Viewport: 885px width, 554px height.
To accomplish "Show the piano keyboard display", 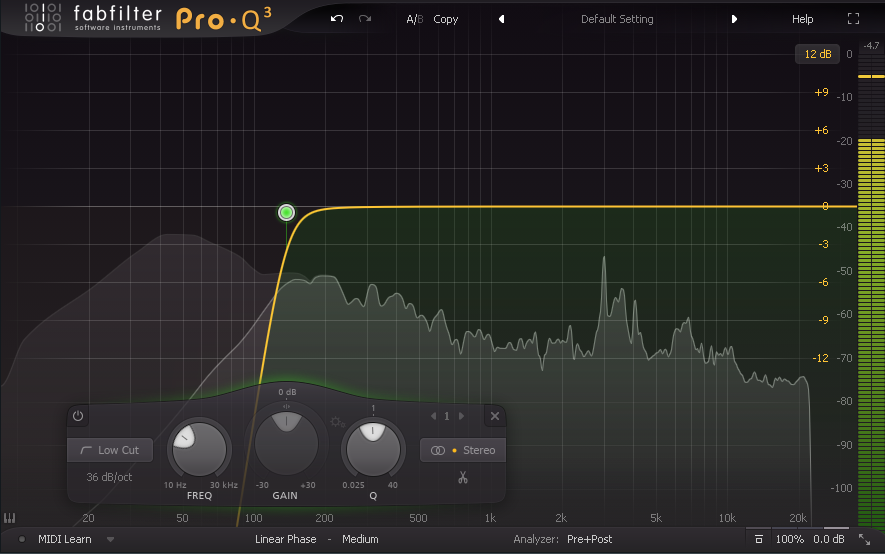I will [x=10, y=518].
